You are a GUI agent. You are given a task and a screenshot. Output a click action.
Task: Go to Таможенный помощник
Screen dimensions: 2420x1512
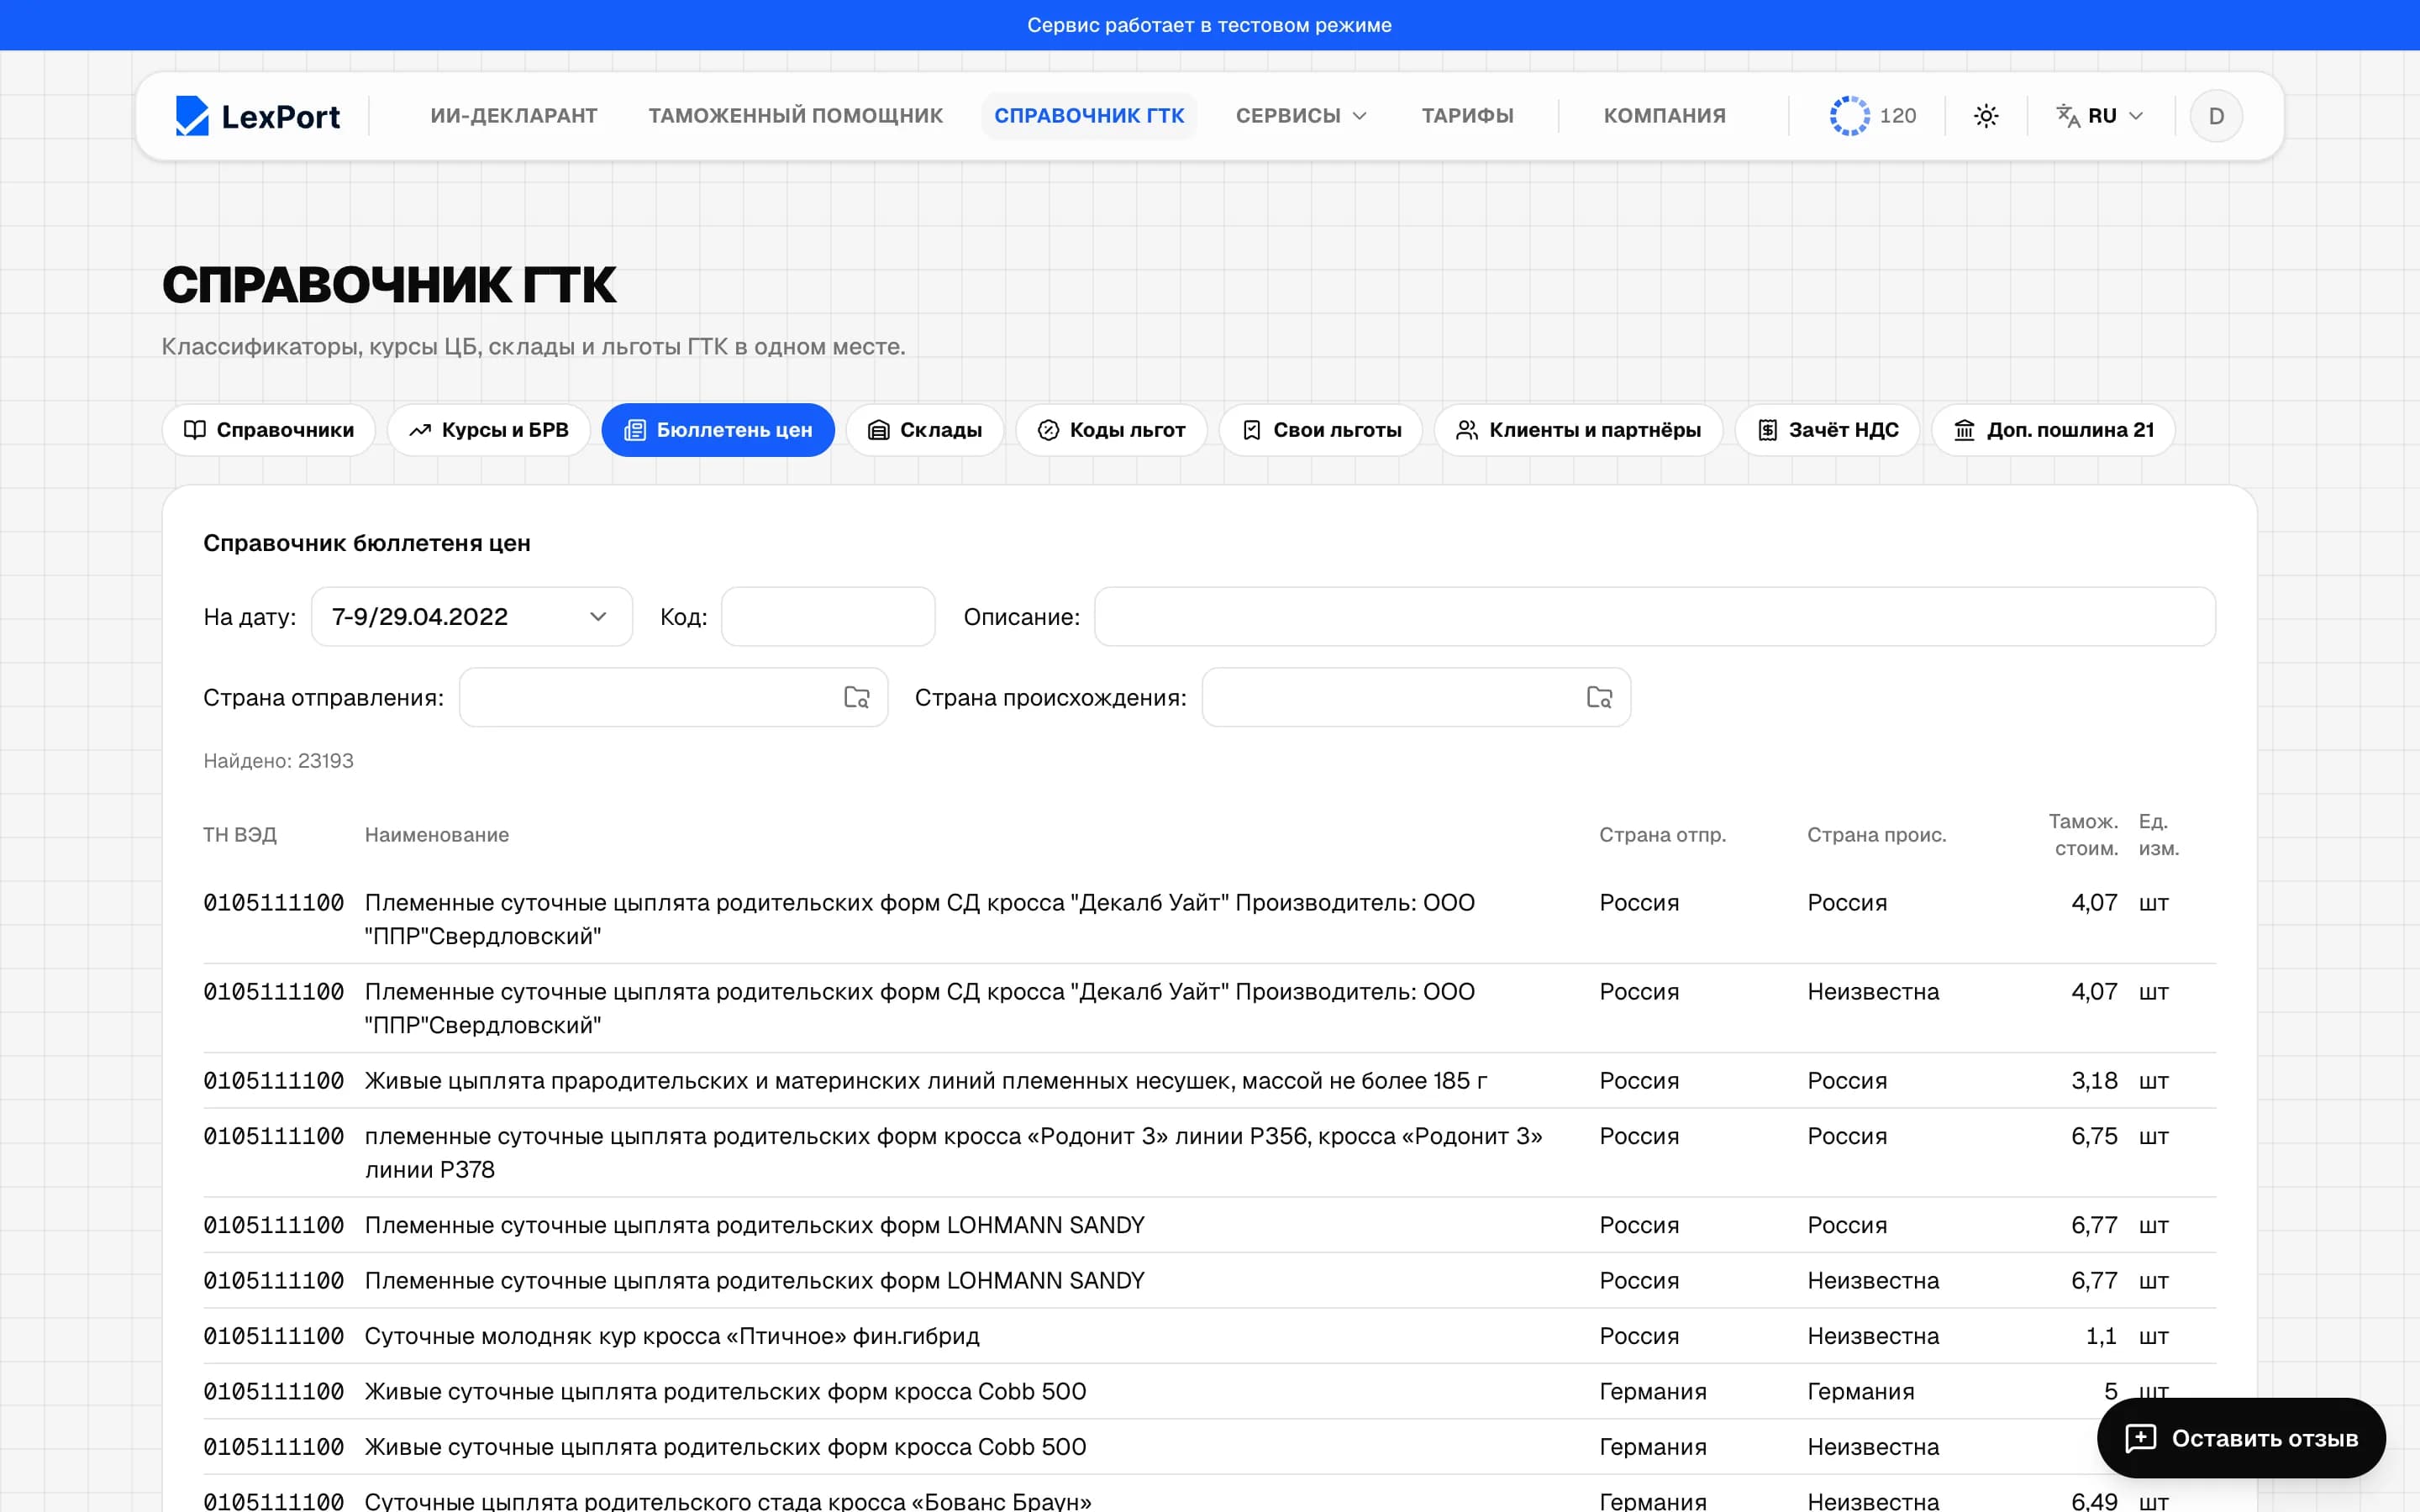coord(795,116)
